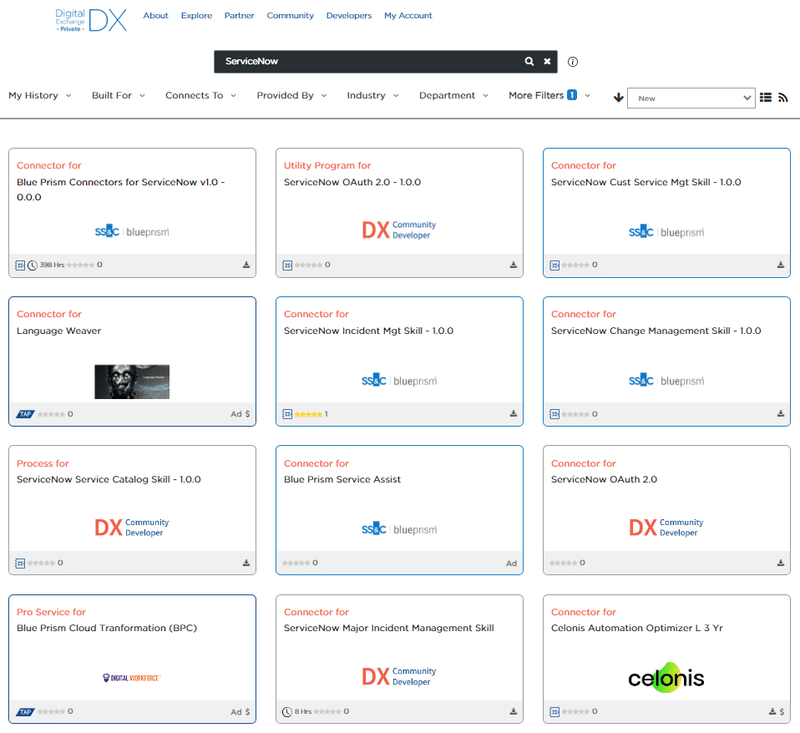
Task: Download ServiceNow OAuth 2.0 - 1.0.0 utility
Action: pos(513,265)
